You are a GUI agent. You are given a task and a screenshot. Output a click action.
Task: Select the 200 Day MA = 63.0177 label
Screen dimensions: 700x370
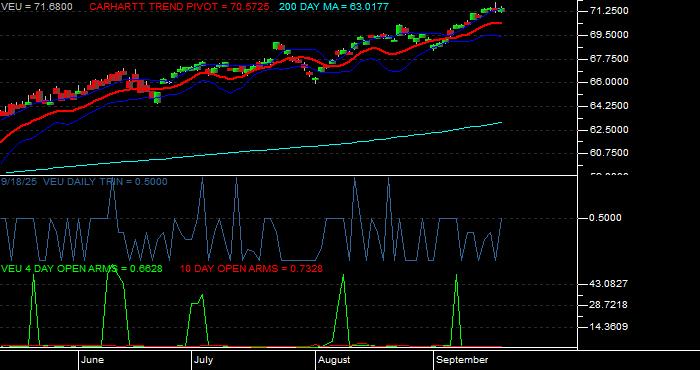click(334, 7)
